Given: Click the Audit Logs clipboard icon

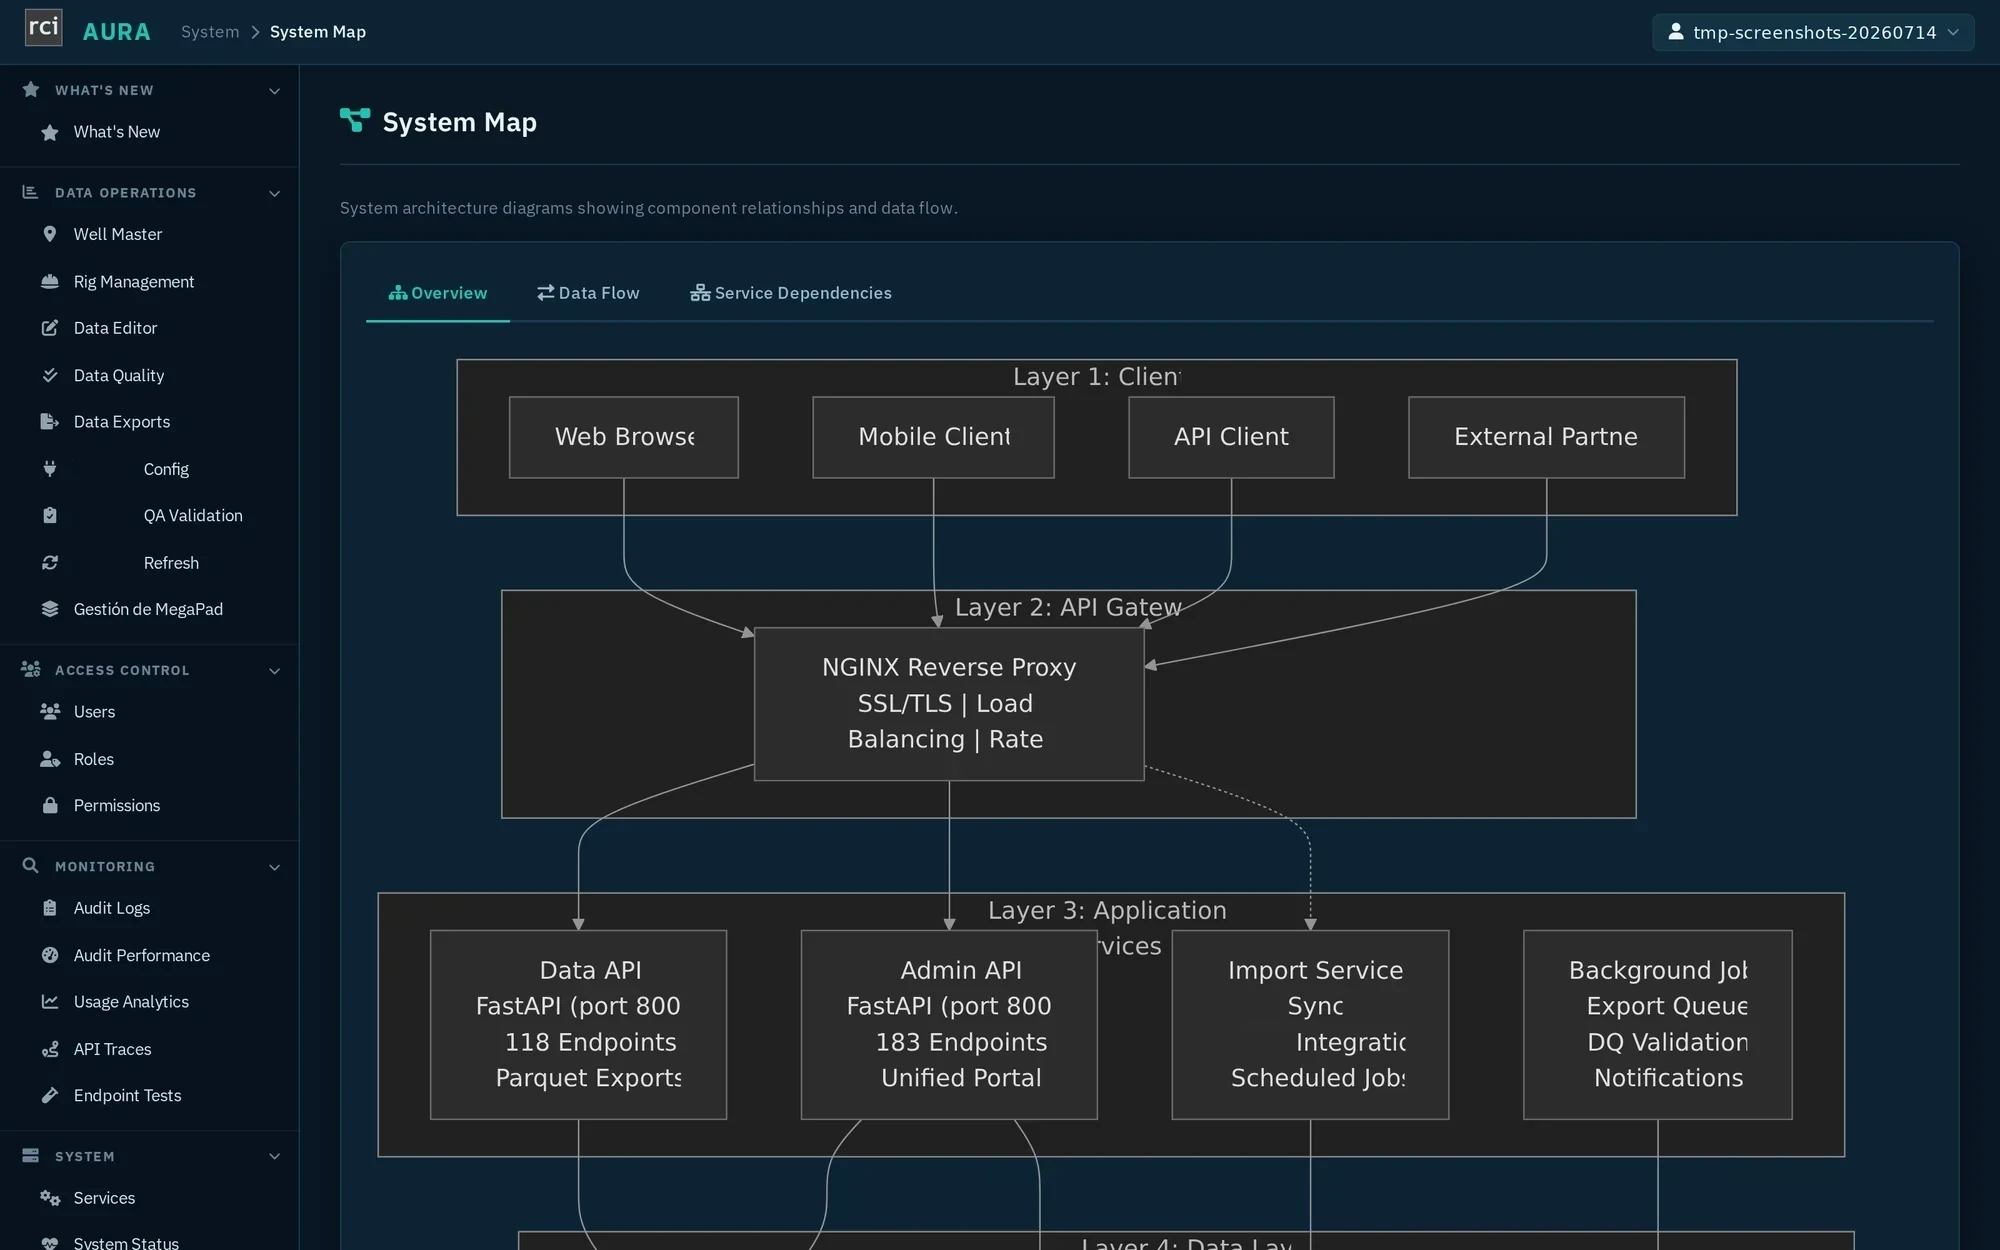Looking at the screenshot, I should pyautogui.click(x=50, y=908).
